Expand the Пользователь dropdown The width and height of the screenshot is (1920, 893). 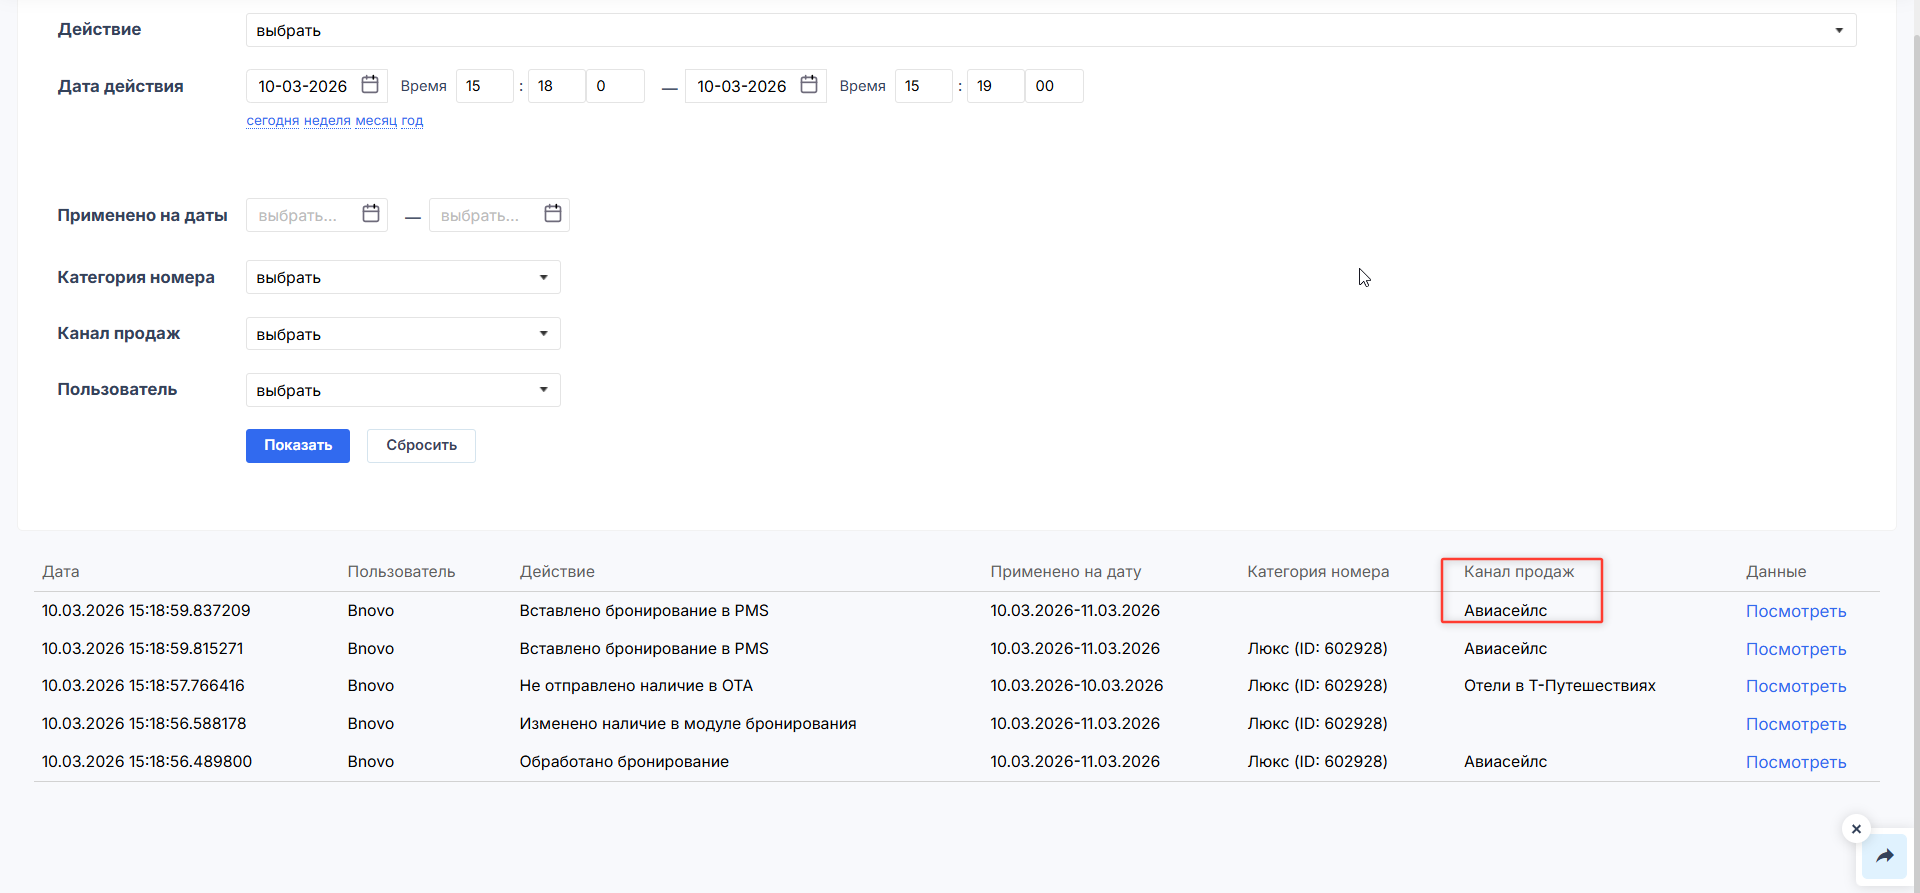[x=403, y=390]
